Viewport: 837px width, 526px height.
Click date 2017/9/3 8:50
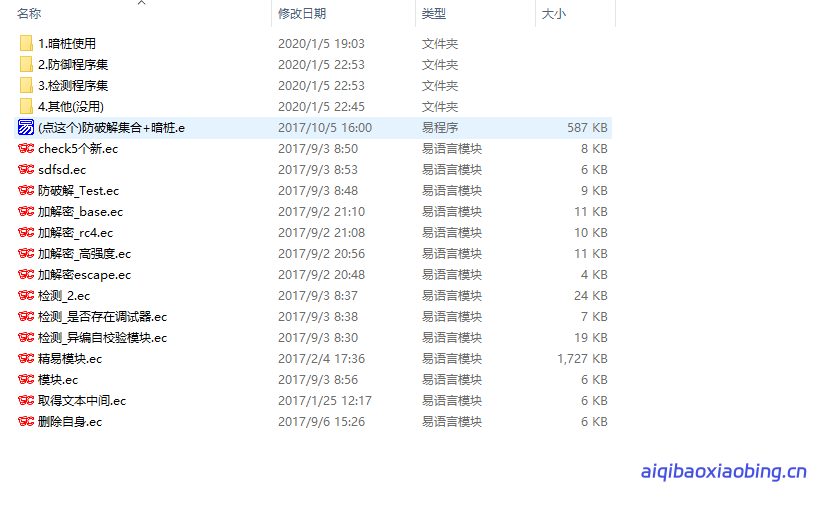pos(318,148)
